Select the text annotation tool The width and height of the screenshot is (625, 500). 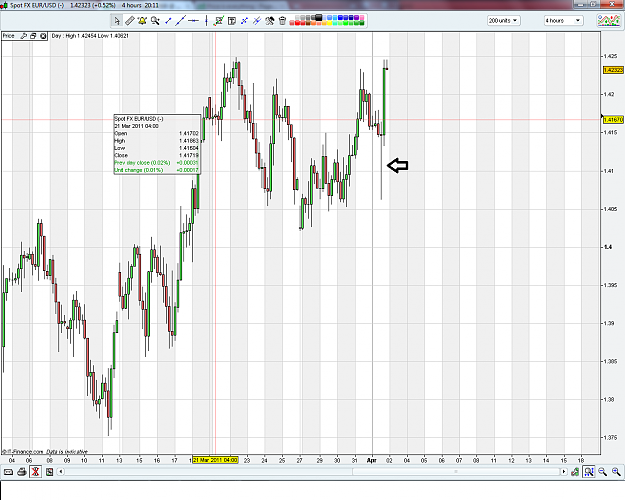[232, 21]
